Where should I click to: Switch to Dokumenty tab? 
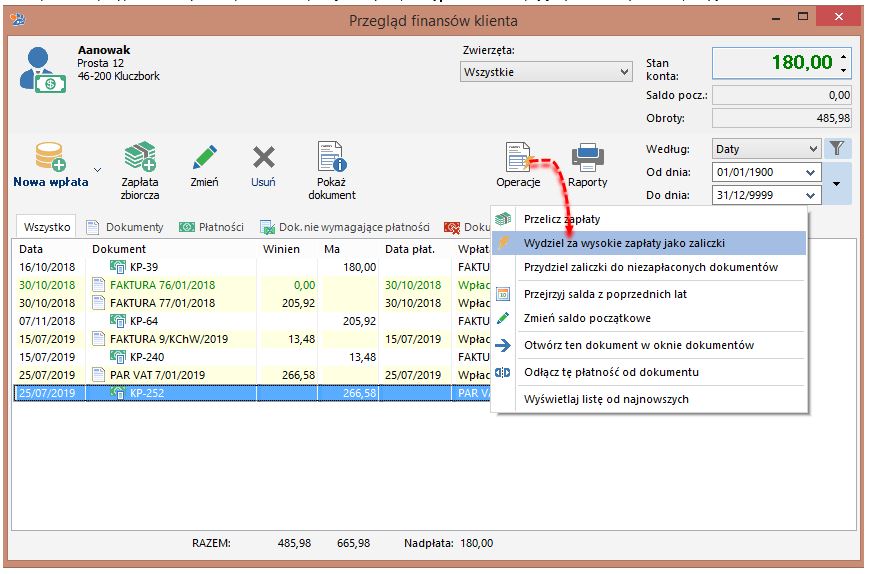coord(125,227)
